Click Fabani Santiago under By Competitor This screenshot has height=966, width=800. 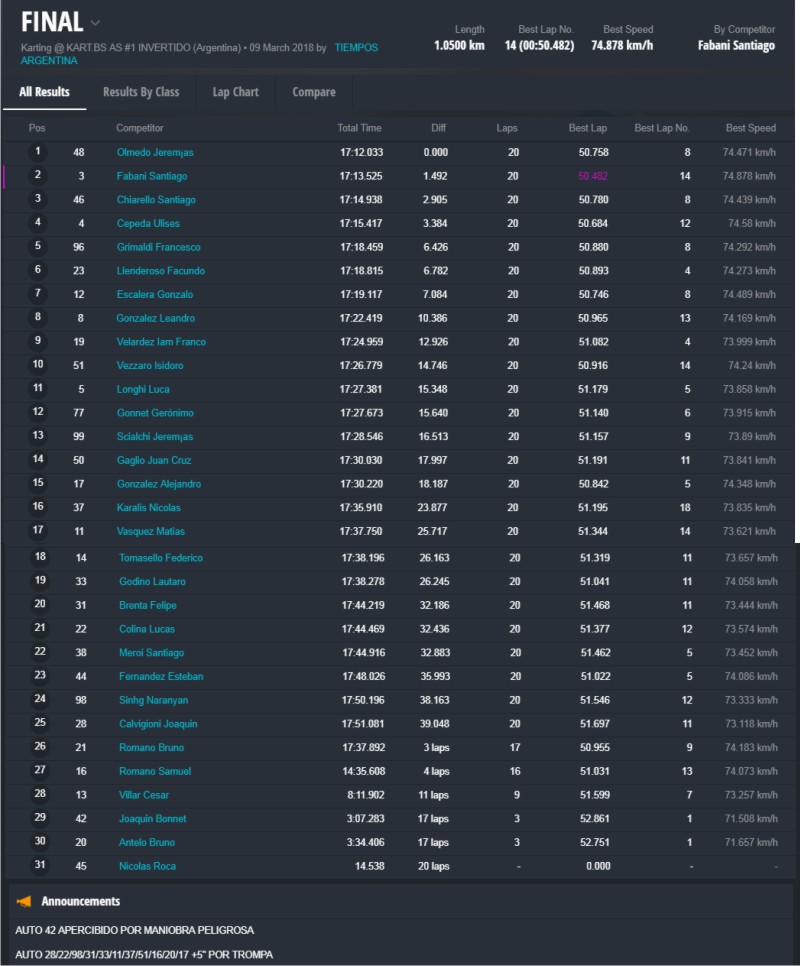(x=736, y=46)
